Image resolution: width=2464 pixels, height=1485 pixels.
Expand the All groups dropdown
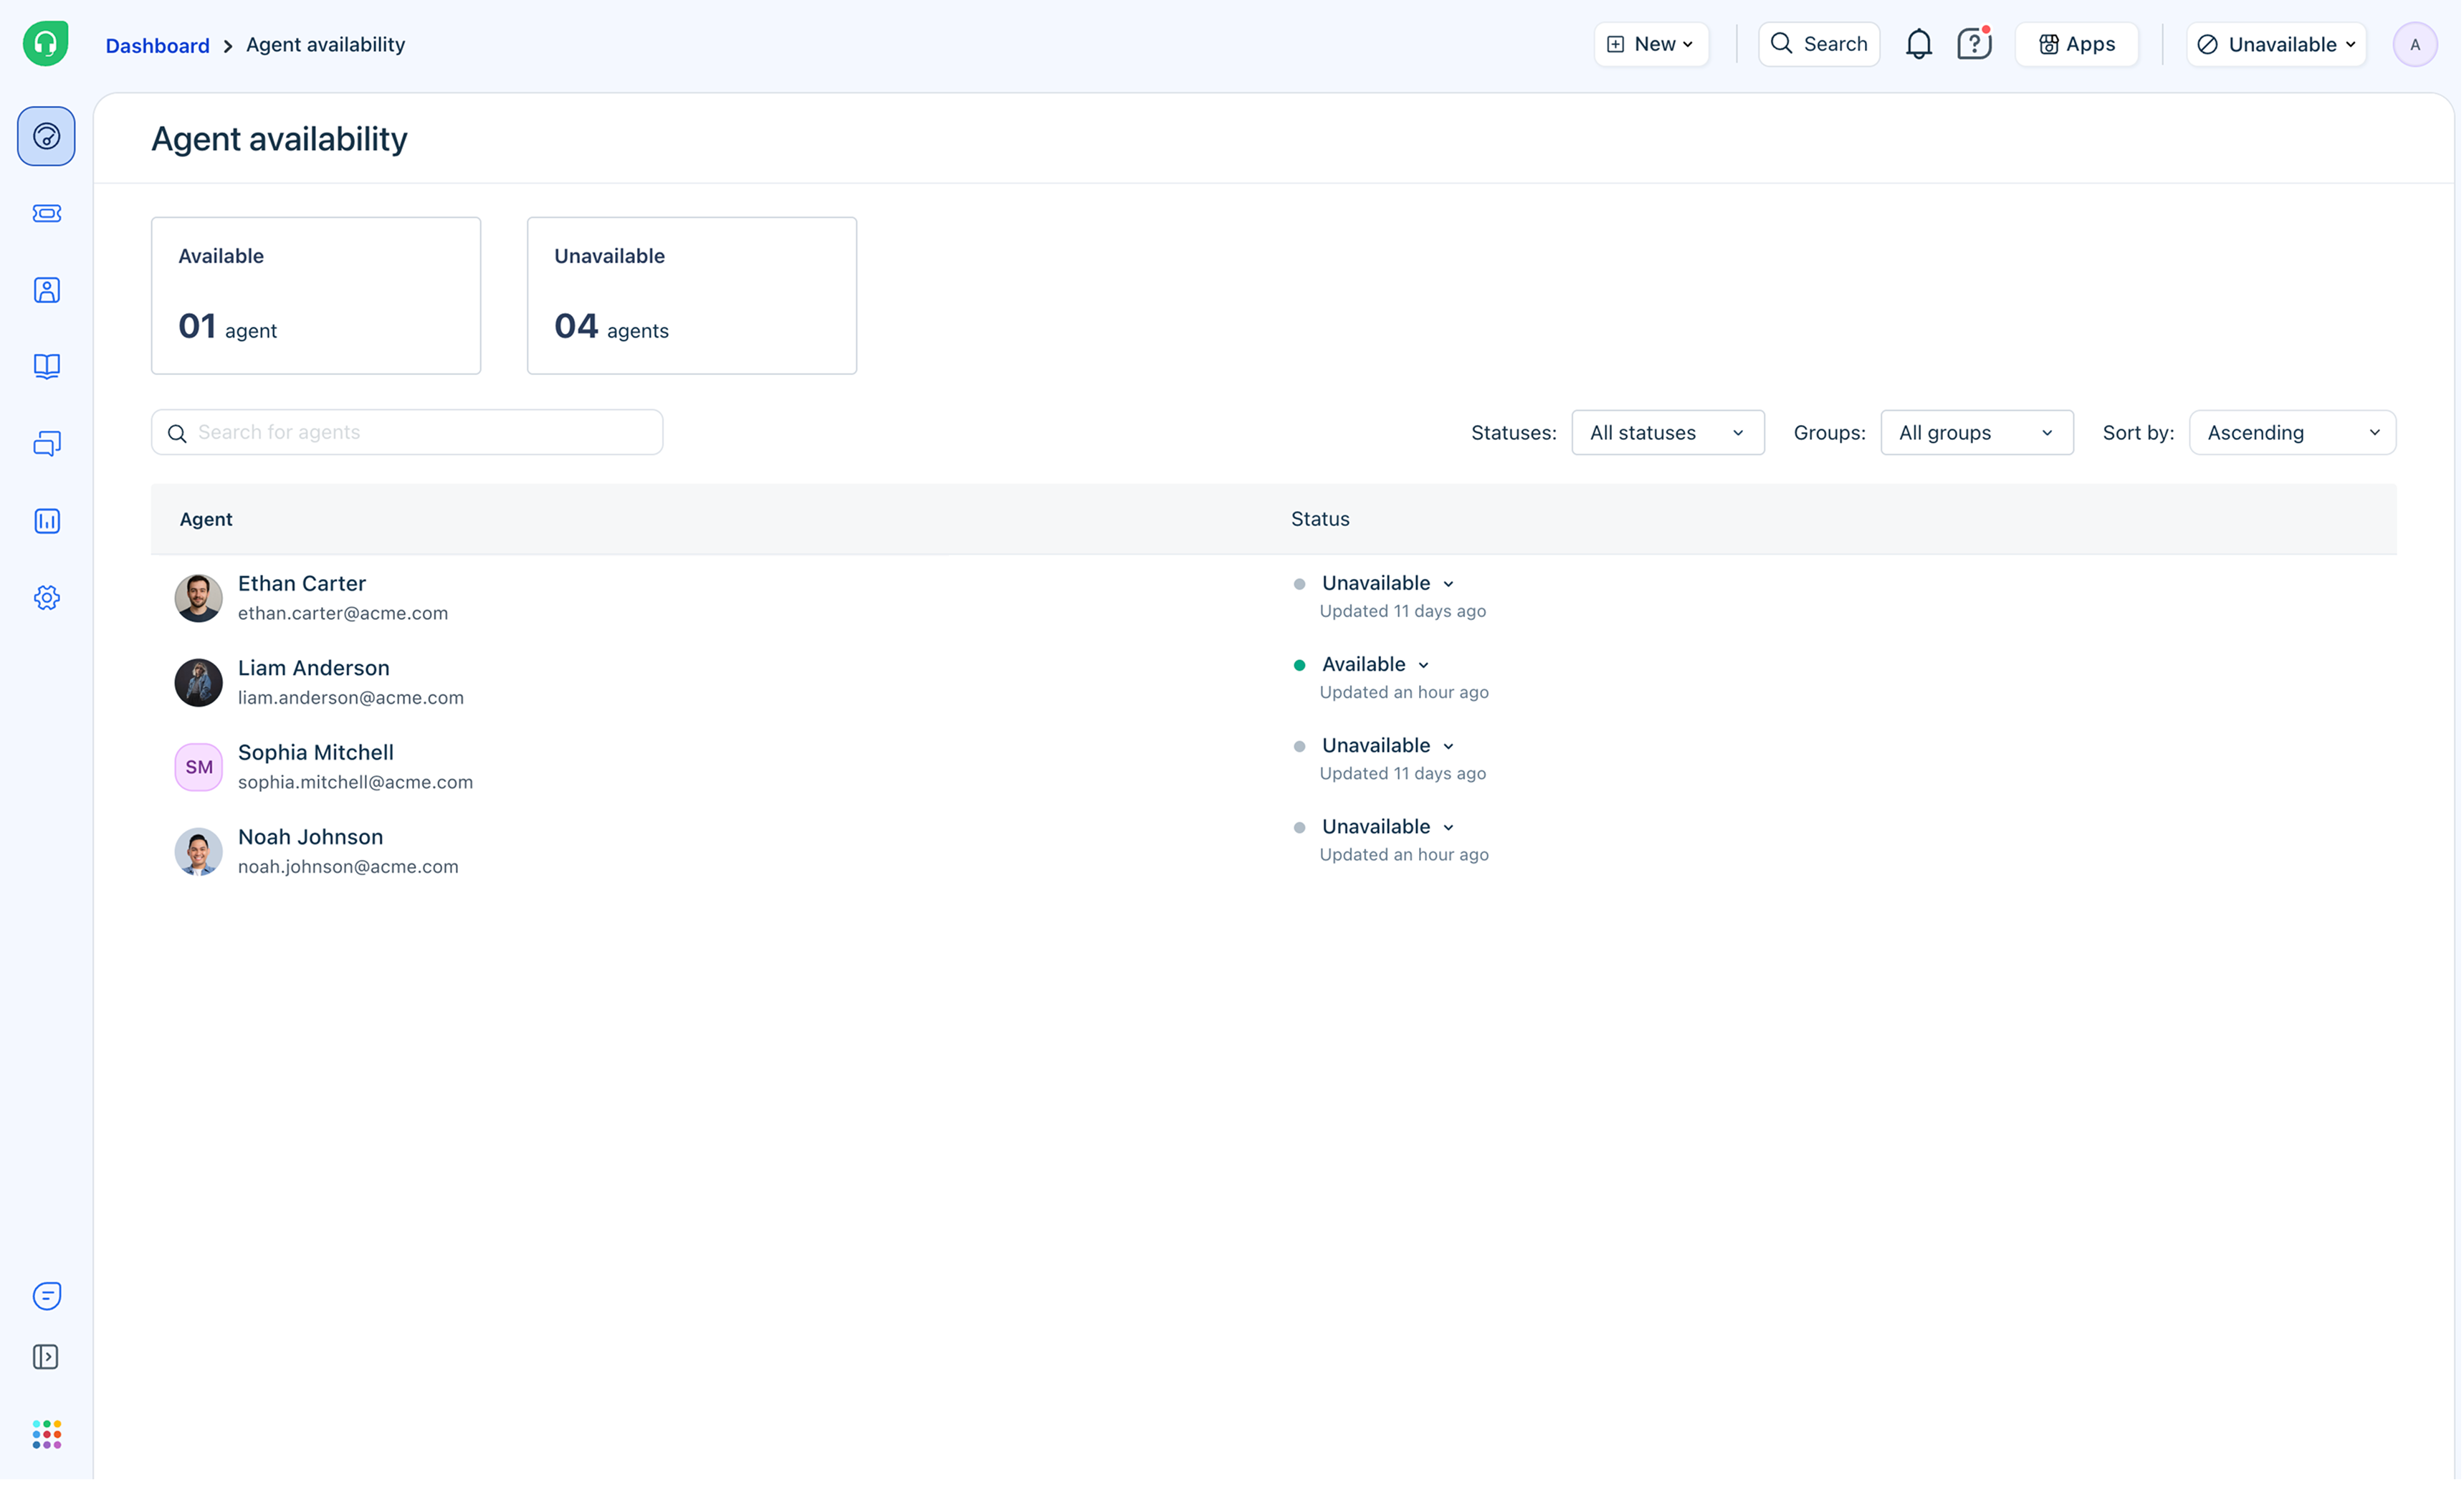(1976, 433)
